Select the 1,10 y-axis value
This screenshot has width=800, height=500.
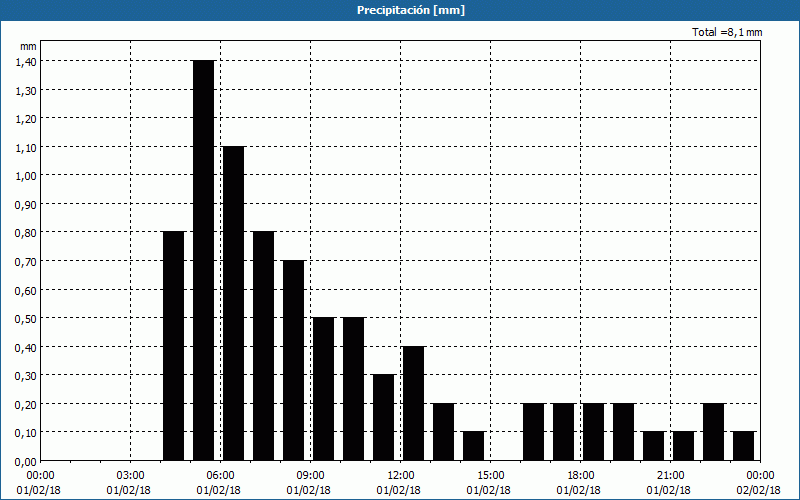point(26,147)
